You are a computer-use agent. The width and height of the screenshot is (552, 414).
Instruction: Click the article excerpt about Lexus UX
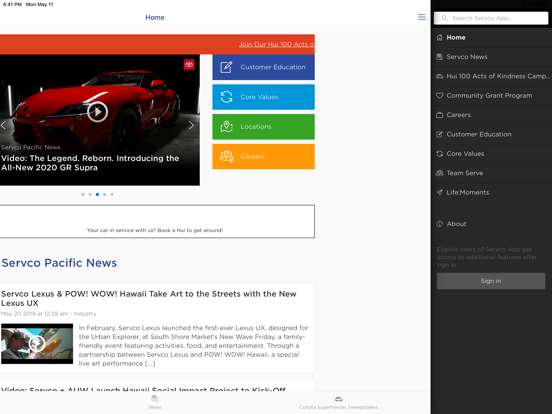tap(193, 345)
